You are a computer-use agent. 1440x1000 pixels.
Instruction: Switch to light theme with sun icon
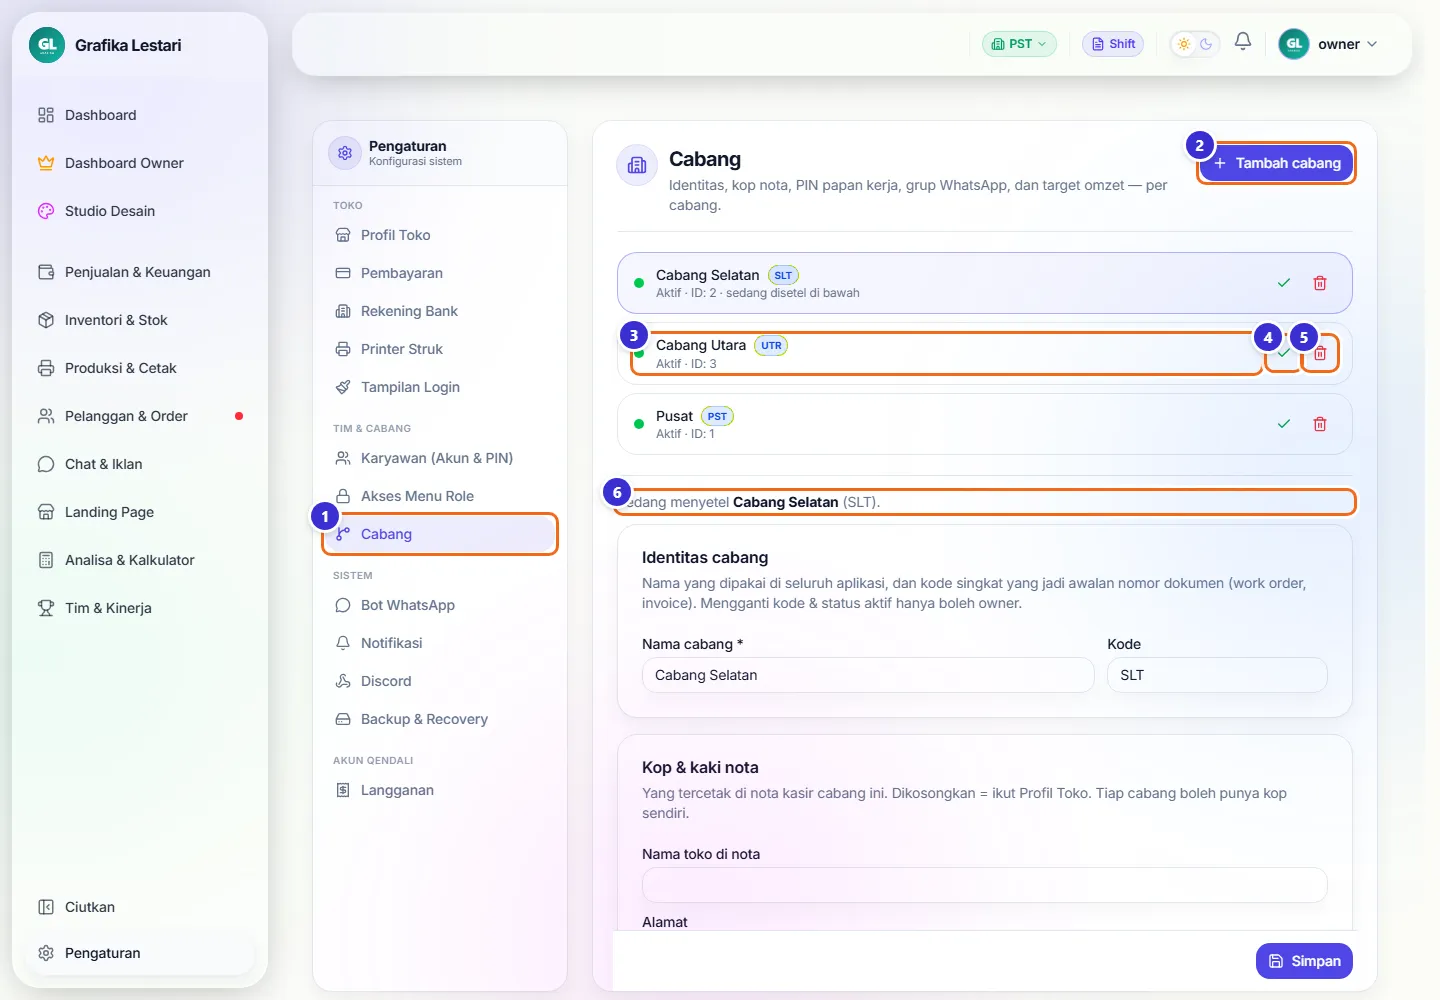click(x=1184, y=44)
